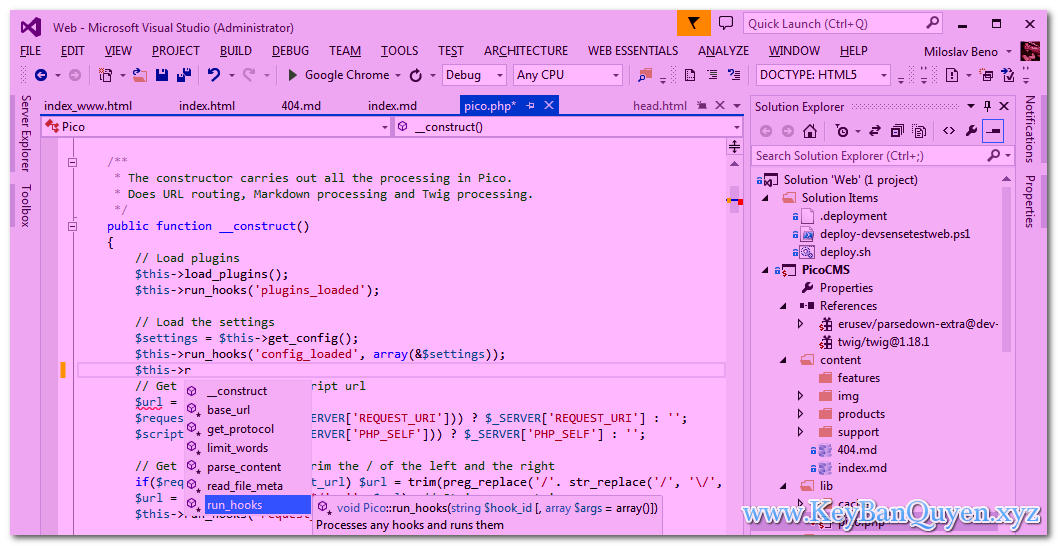Open the Google Chrome browser target dropdown arrow

tap(398, 76)
